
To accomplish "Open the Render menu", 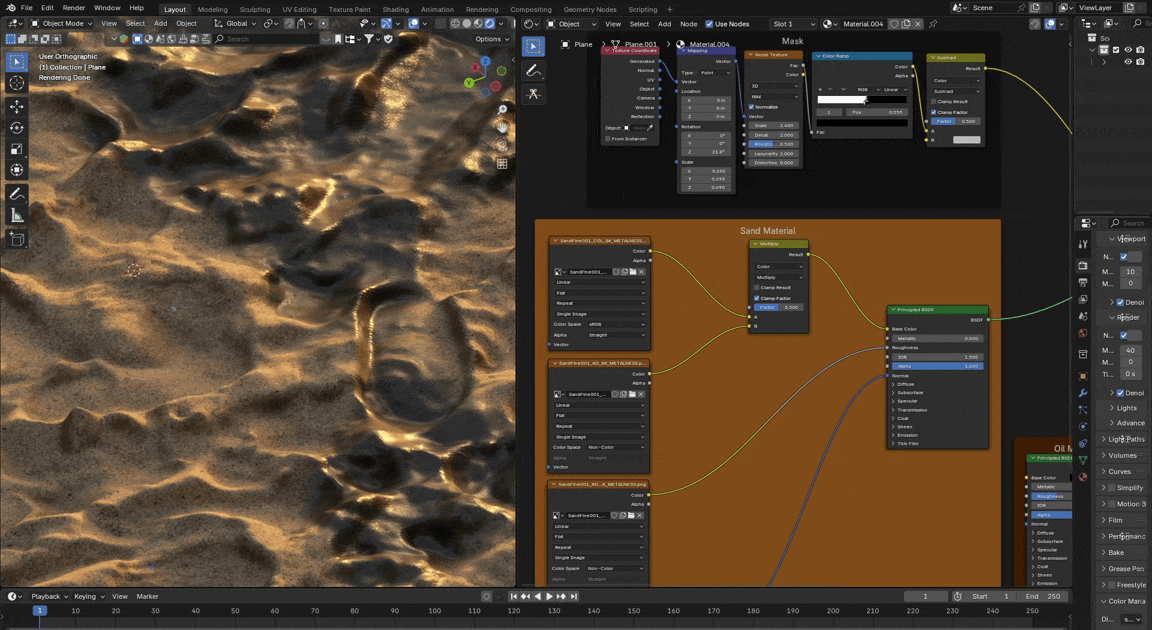I will tap(74, 8).
